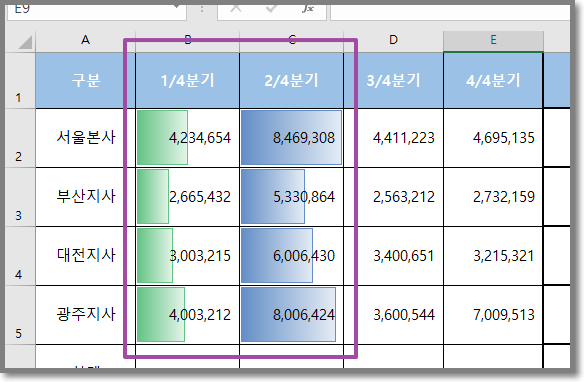Select row 5 header

pos(20,315)
